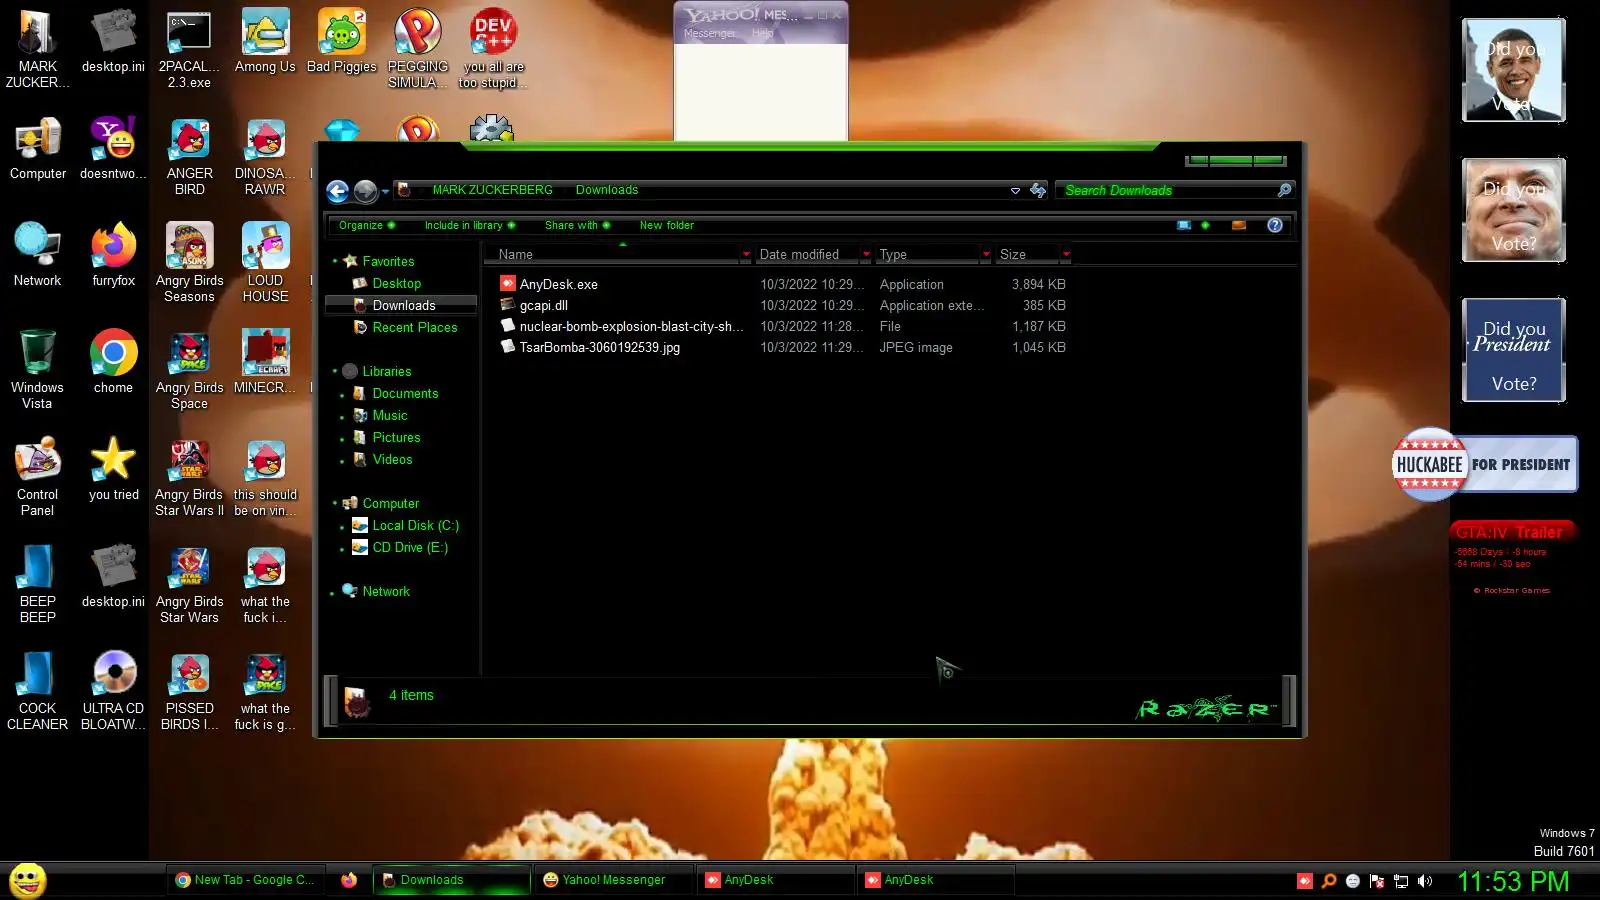This screenshot has height=900, width=1600.
Task: Toggle the preview pane icon
Action: point(1239,225)
